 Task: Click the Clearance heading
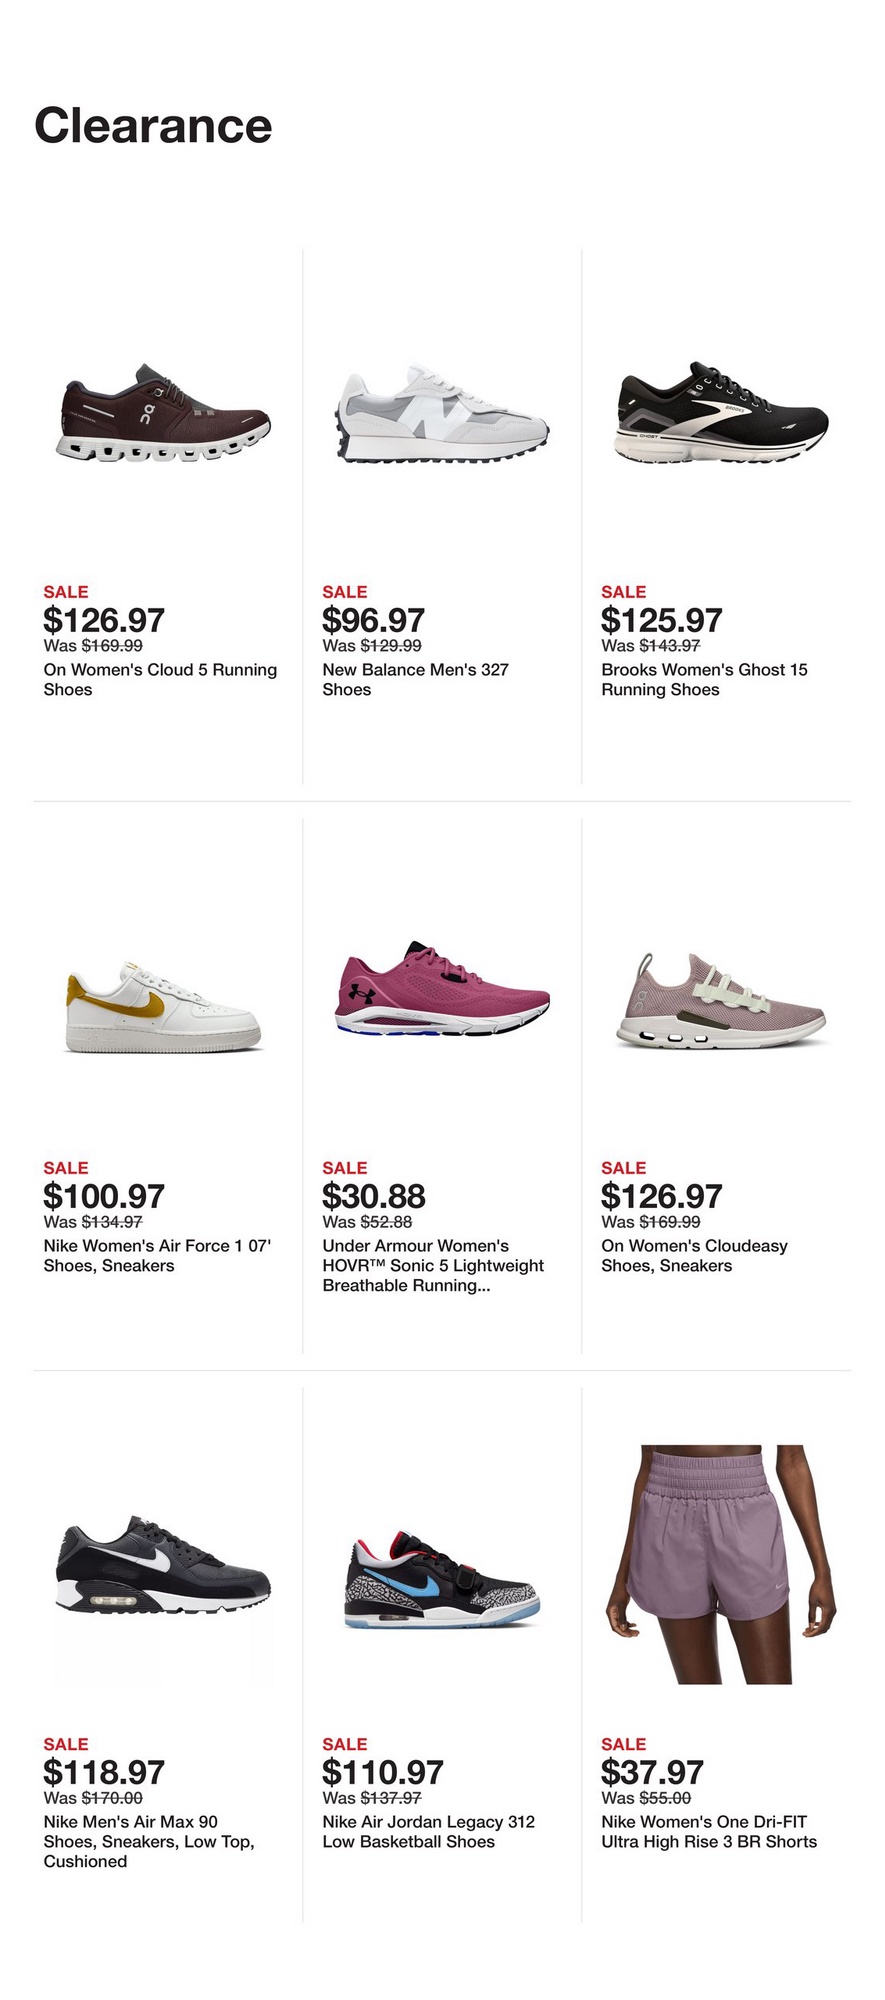pos(153,126)
